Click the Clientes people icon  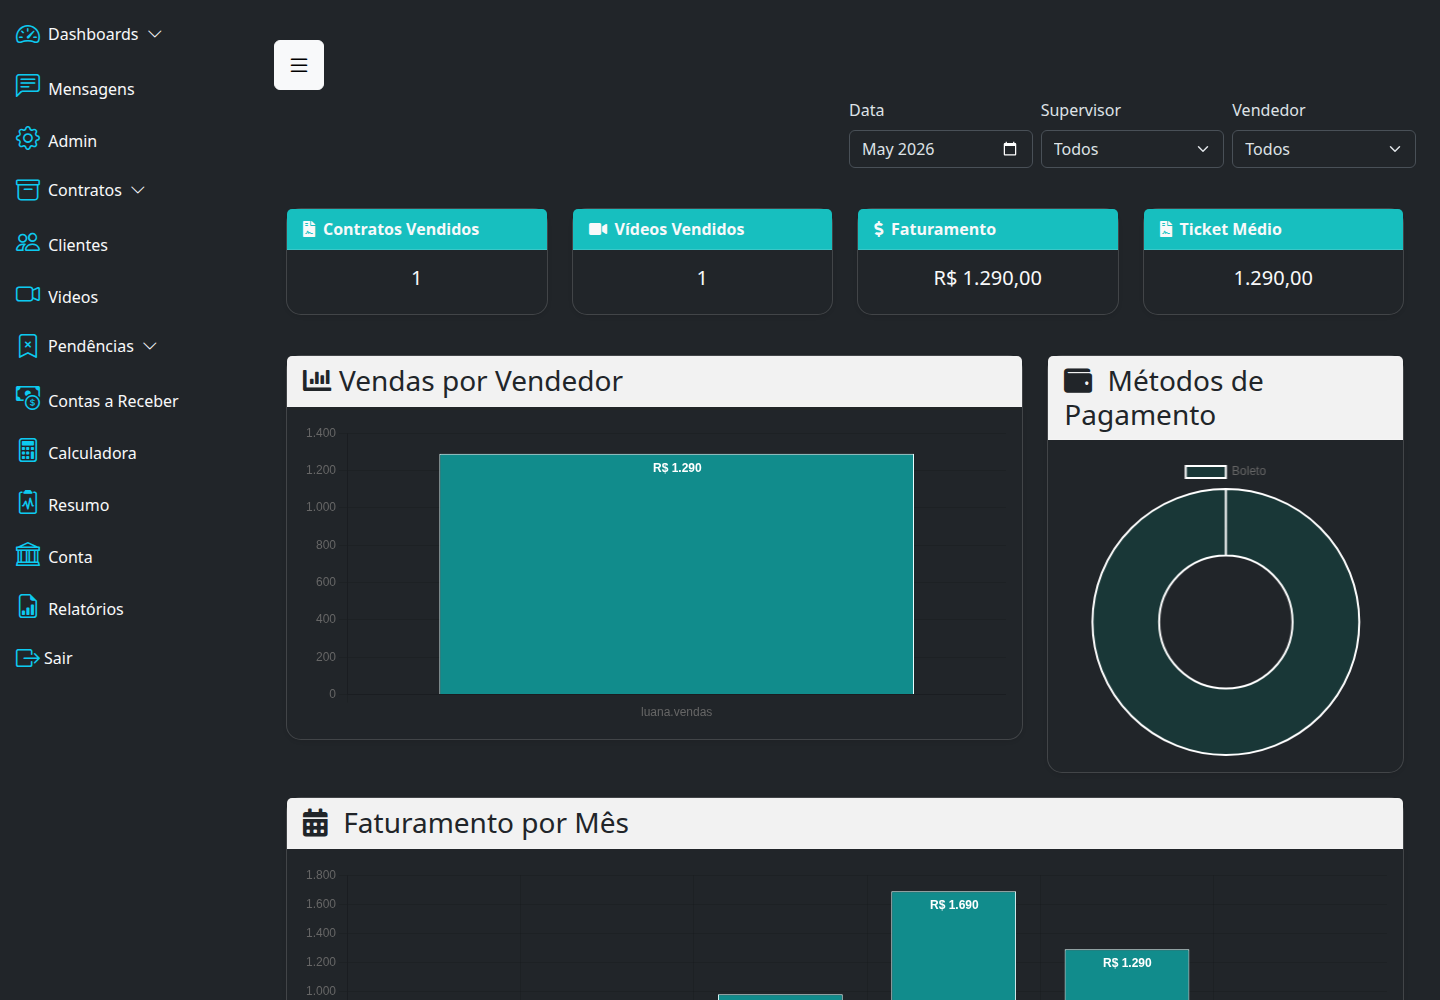(x=28, y=243)
